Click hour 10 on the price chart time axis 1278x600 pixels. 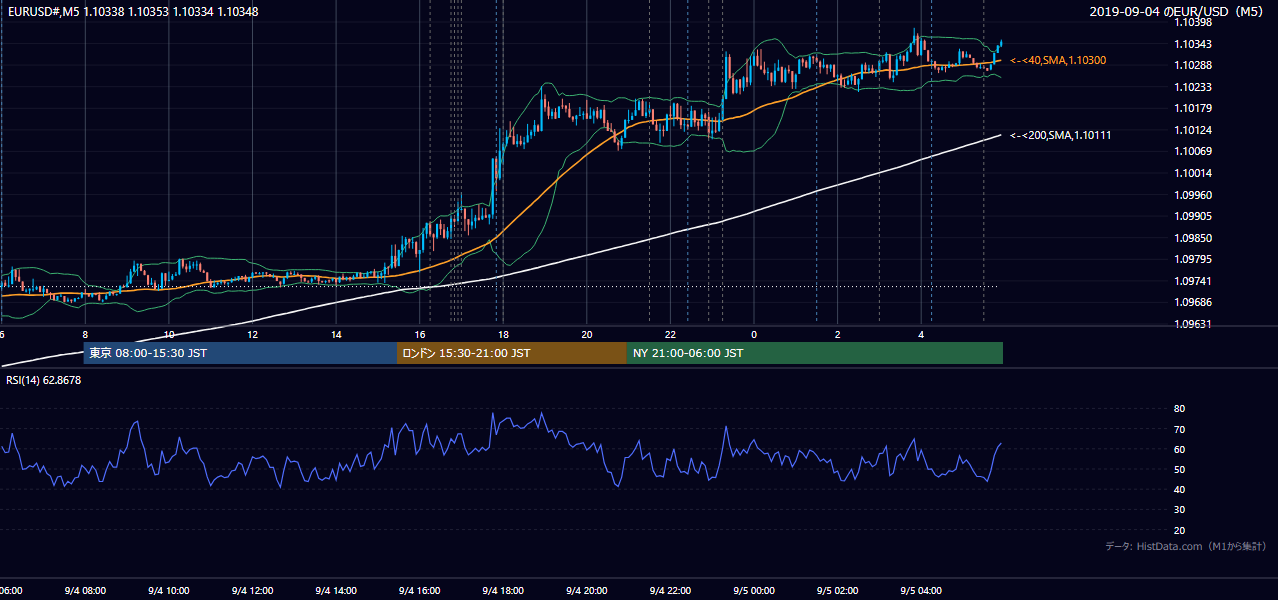click(169, 335)
